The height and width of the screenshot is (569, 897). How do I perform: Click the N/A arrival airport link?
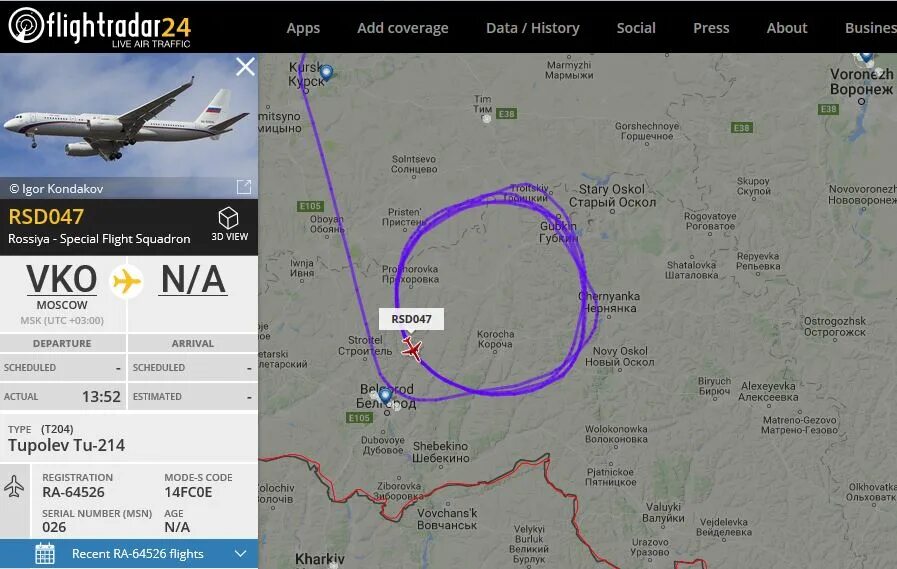pos(193,280)
